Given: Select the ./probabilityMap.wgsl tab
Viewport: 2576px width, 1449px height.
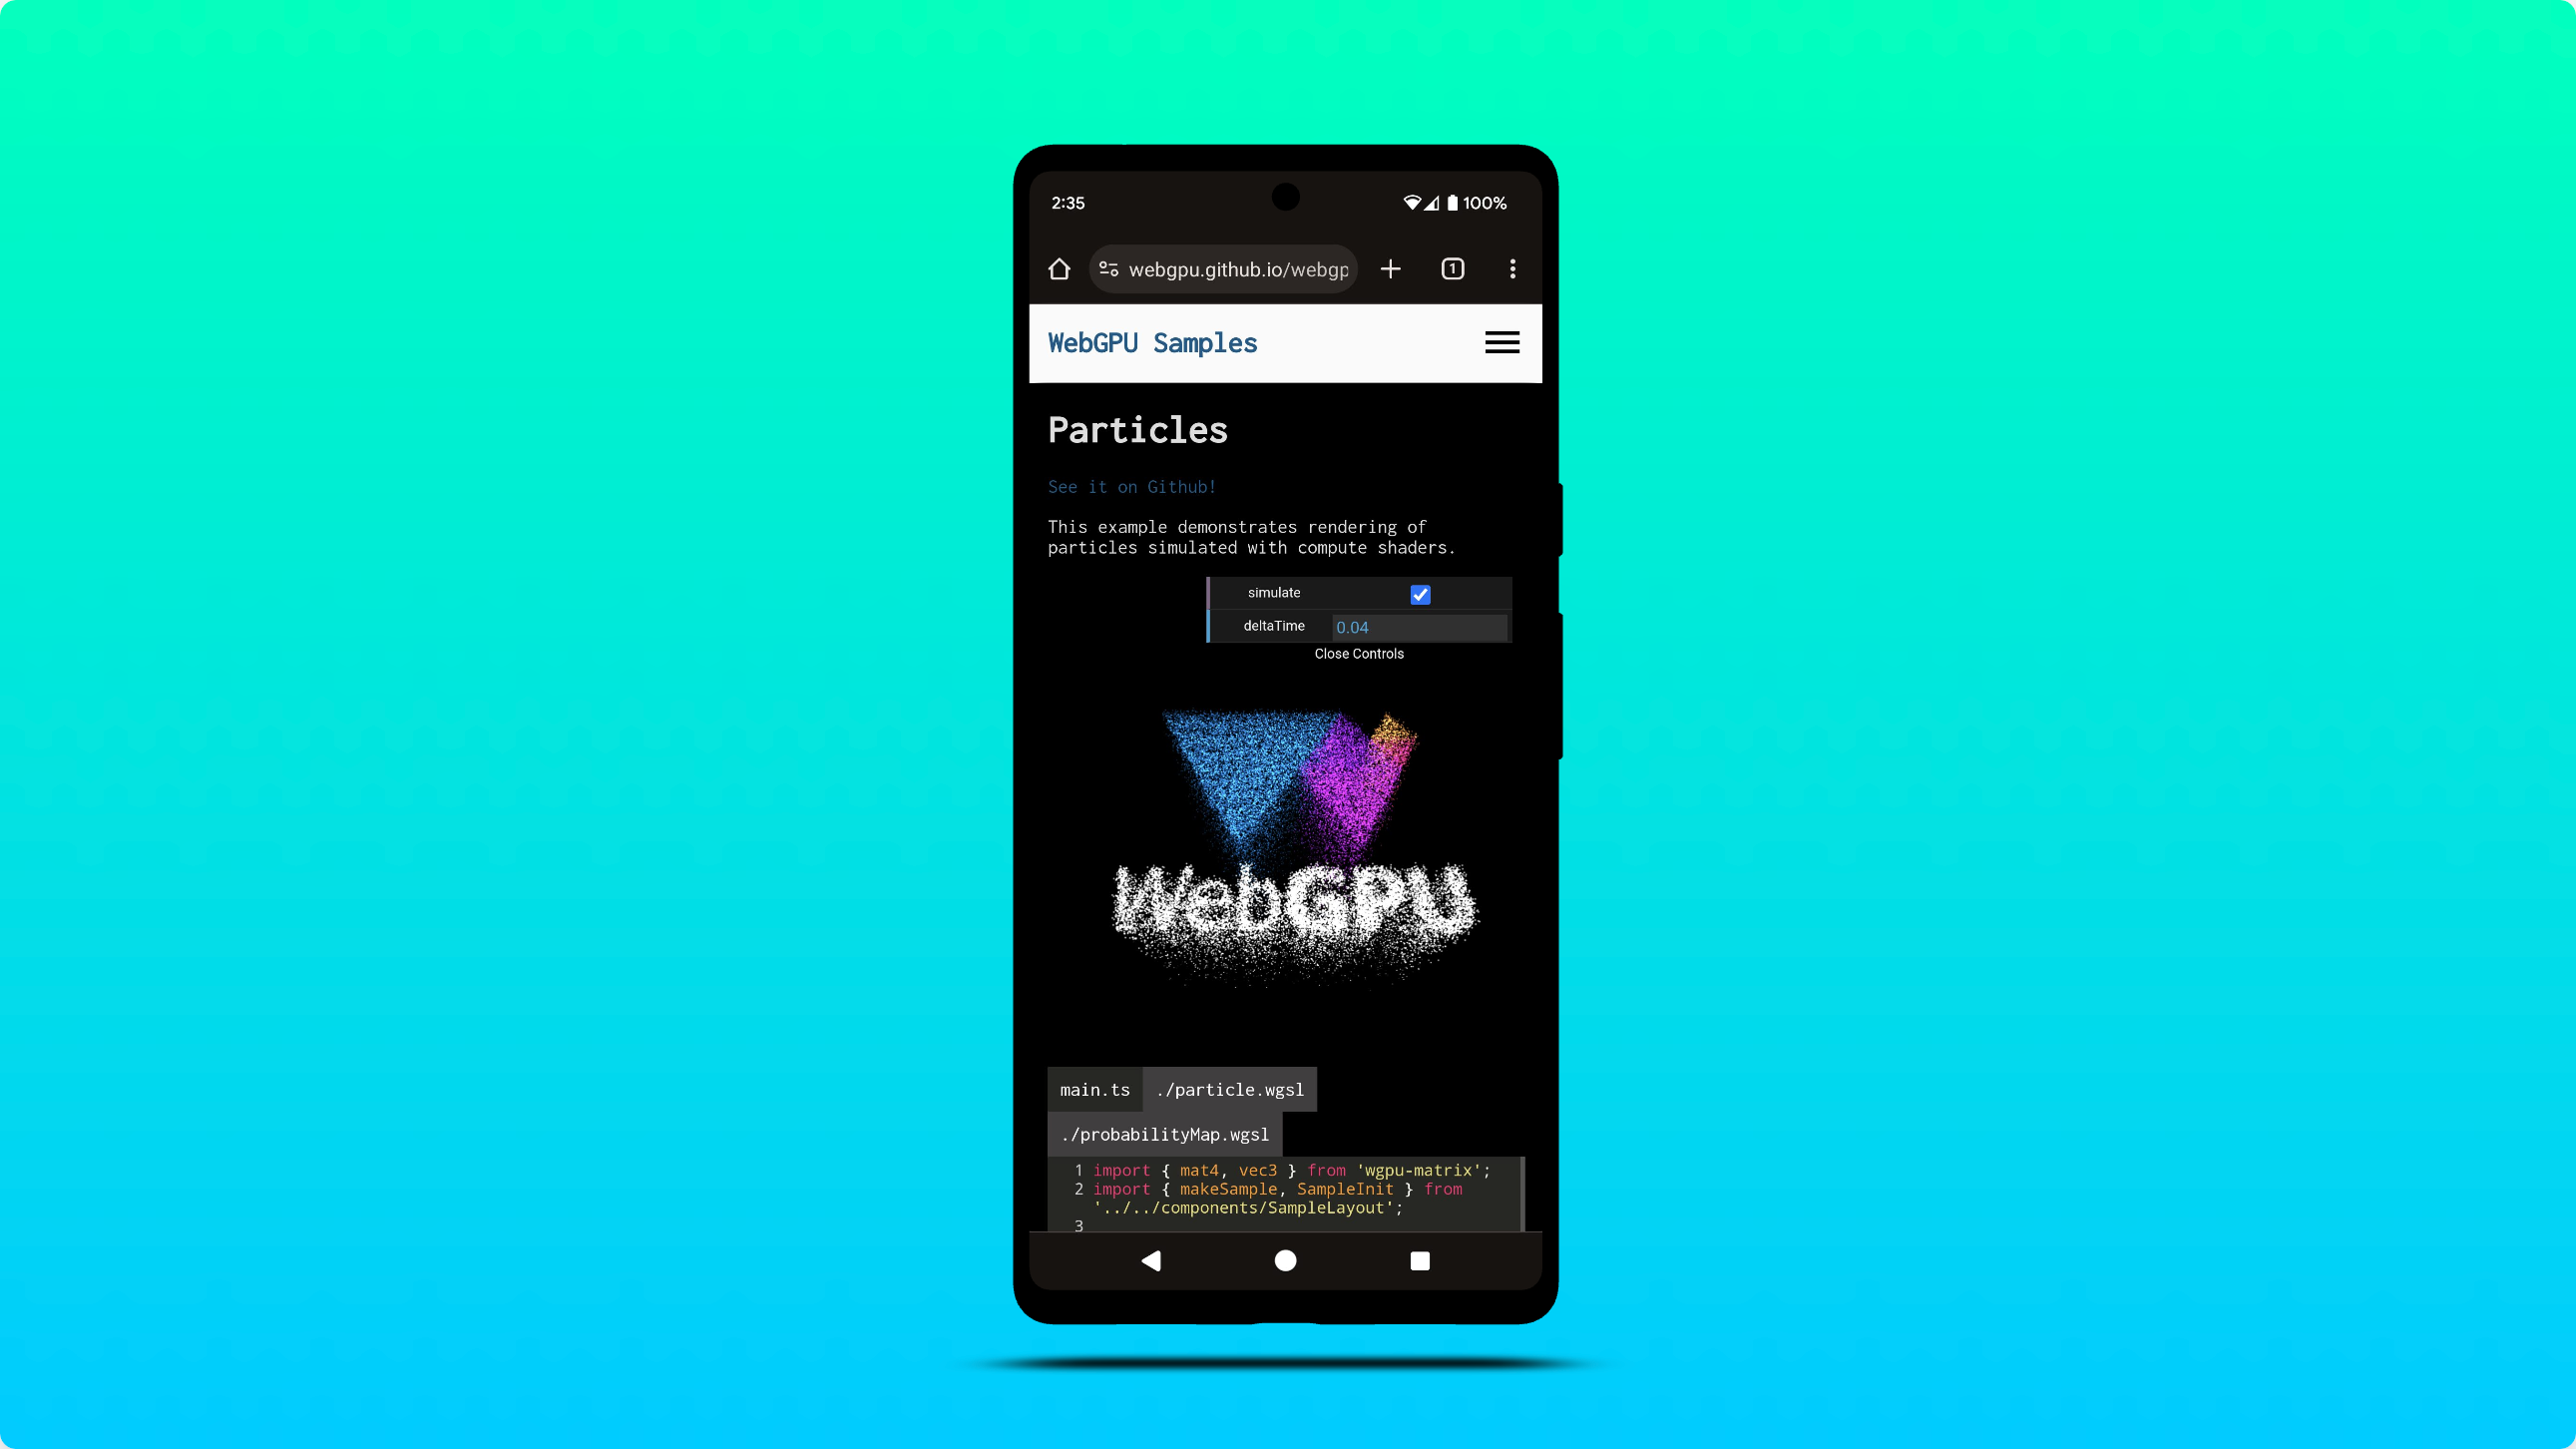Looking at the screenshot, I should pyautogui.click(x=1164, y=1134).
